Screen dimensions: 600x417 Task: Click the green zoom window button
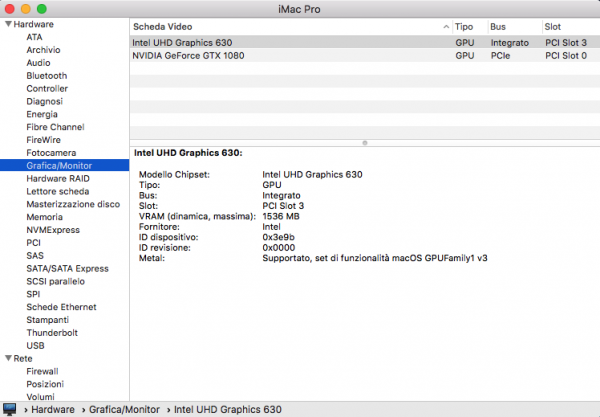[42, 9]
